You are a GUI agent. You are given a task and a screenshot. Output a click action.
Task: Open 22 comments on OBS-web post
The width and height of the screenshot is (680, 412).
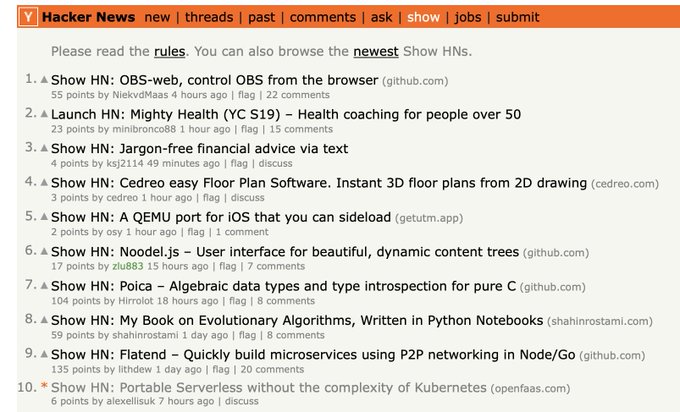[298, 95]
